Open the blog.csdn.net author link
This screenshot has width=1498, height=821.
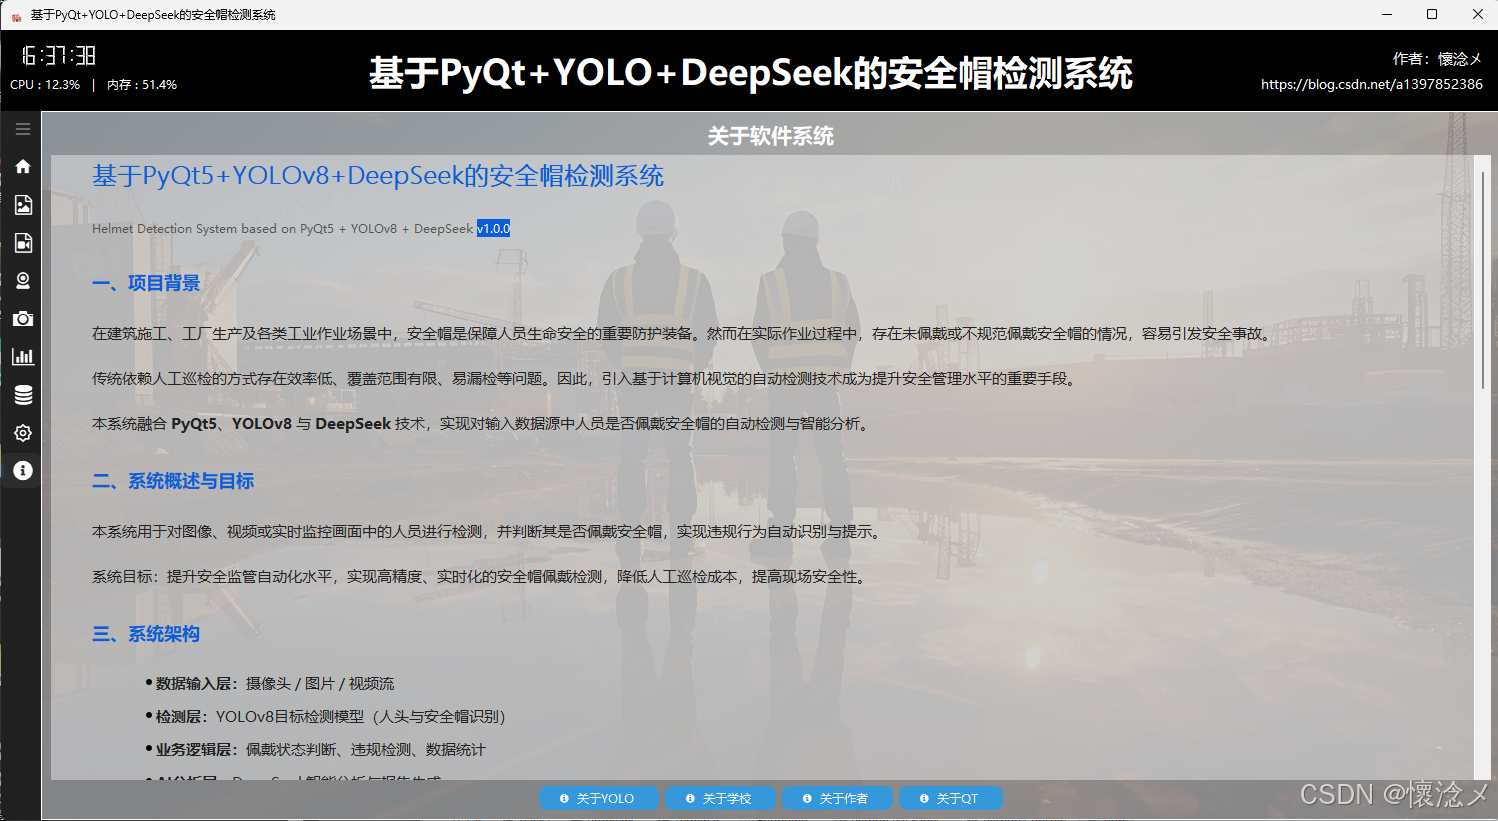coord(1371,84)
